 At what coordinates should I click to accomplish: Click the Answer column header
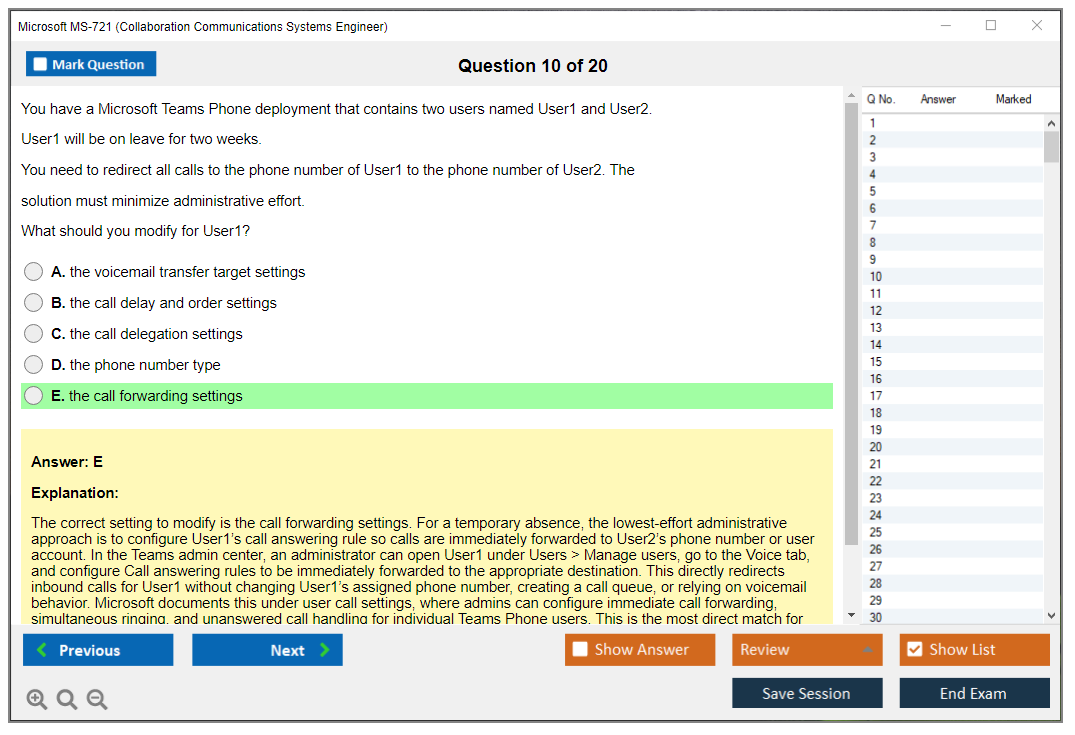pyautogui.click(x=938, y=99)
